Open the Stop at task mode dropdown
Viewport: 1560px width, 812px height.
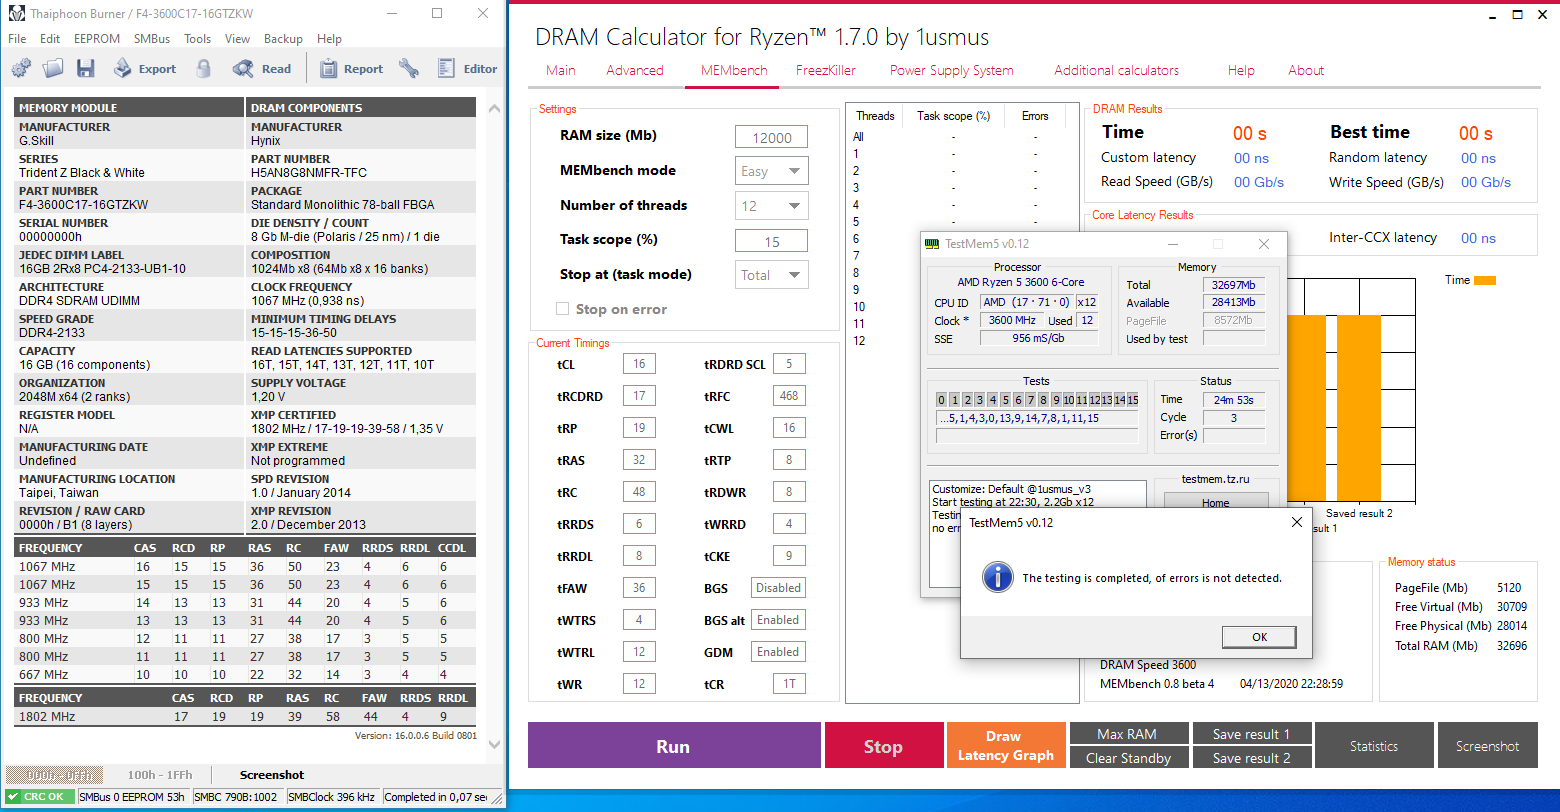pyautogui.click(x=772, y=275)
